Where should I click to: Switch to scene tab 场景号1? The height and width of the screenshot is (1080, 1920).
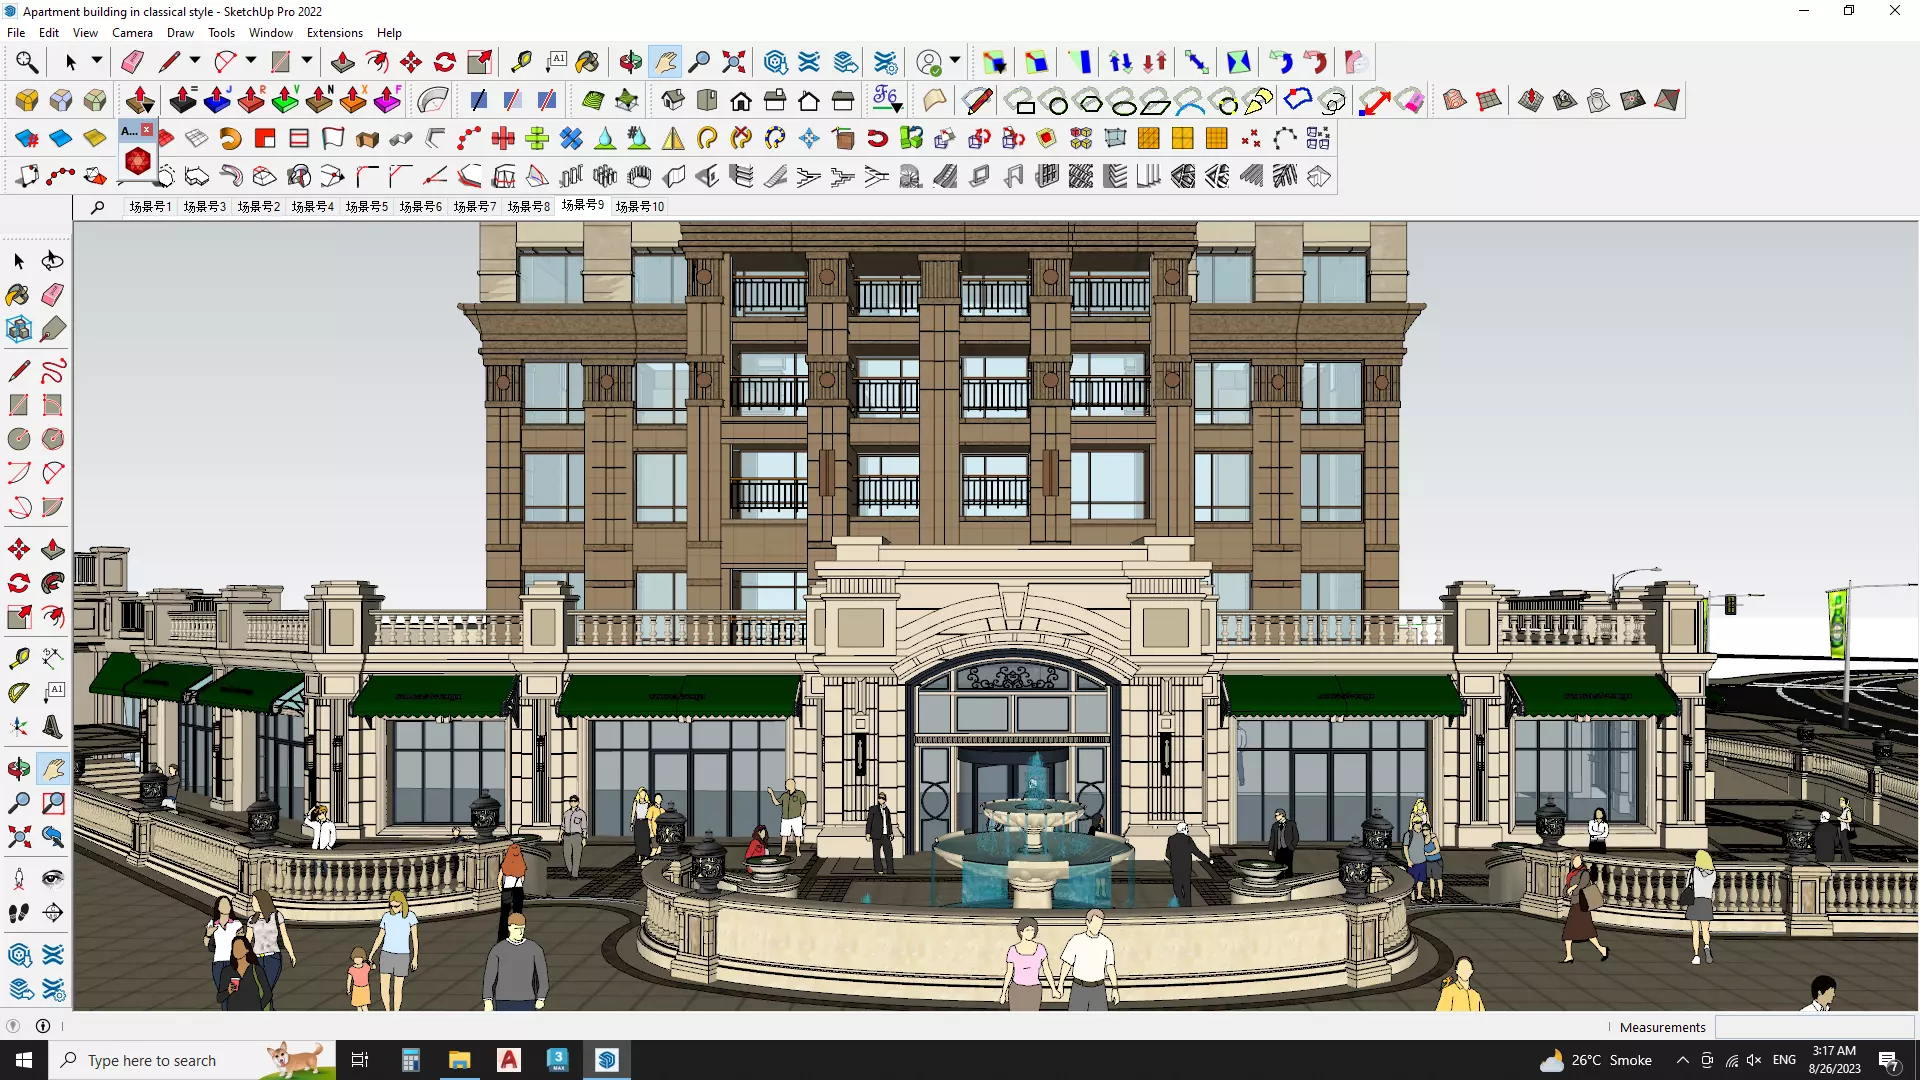[150, 206]
